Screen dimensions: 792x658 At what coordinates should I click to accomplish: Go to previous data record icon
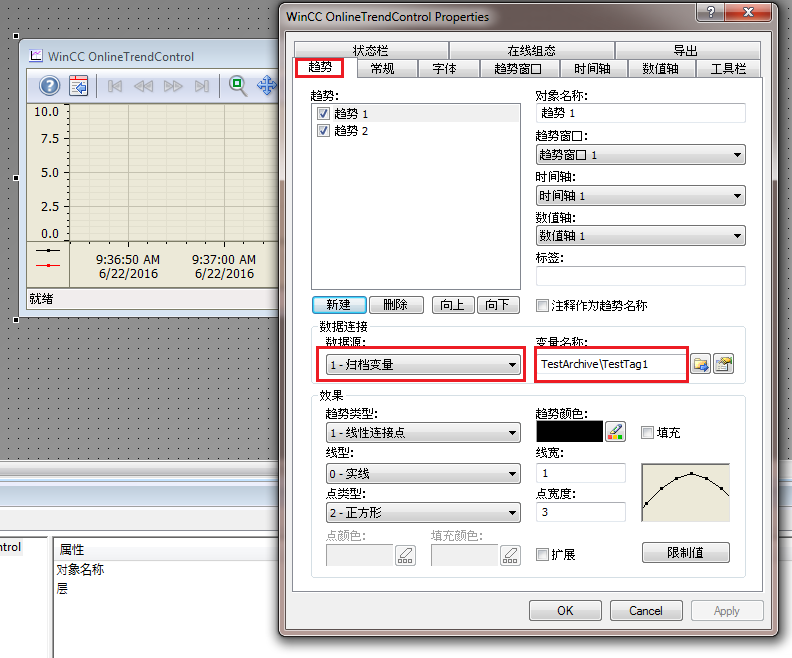point(143,86)
